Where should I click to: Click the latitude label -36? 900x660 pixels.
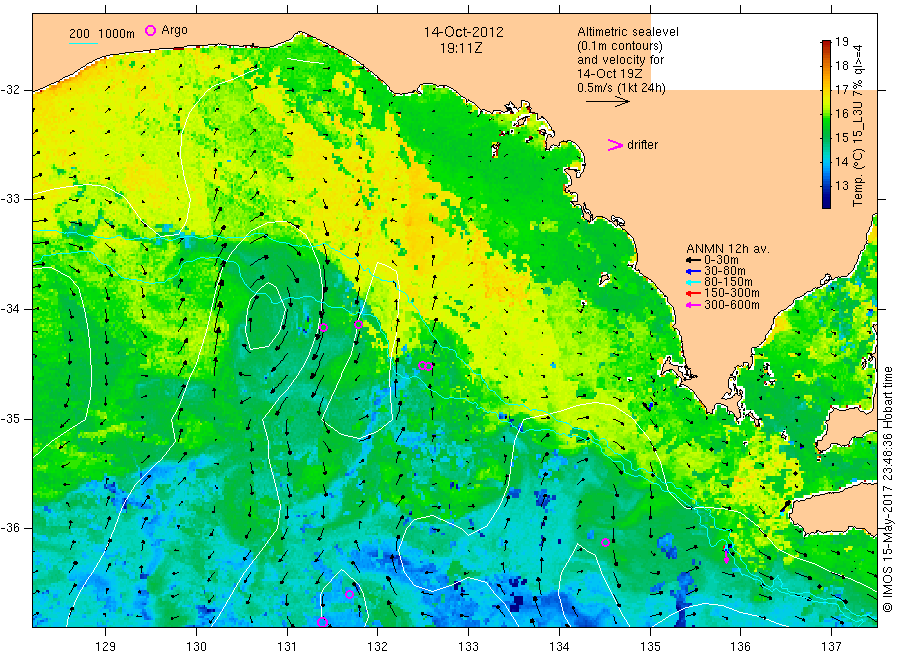[x=11, y=528]
